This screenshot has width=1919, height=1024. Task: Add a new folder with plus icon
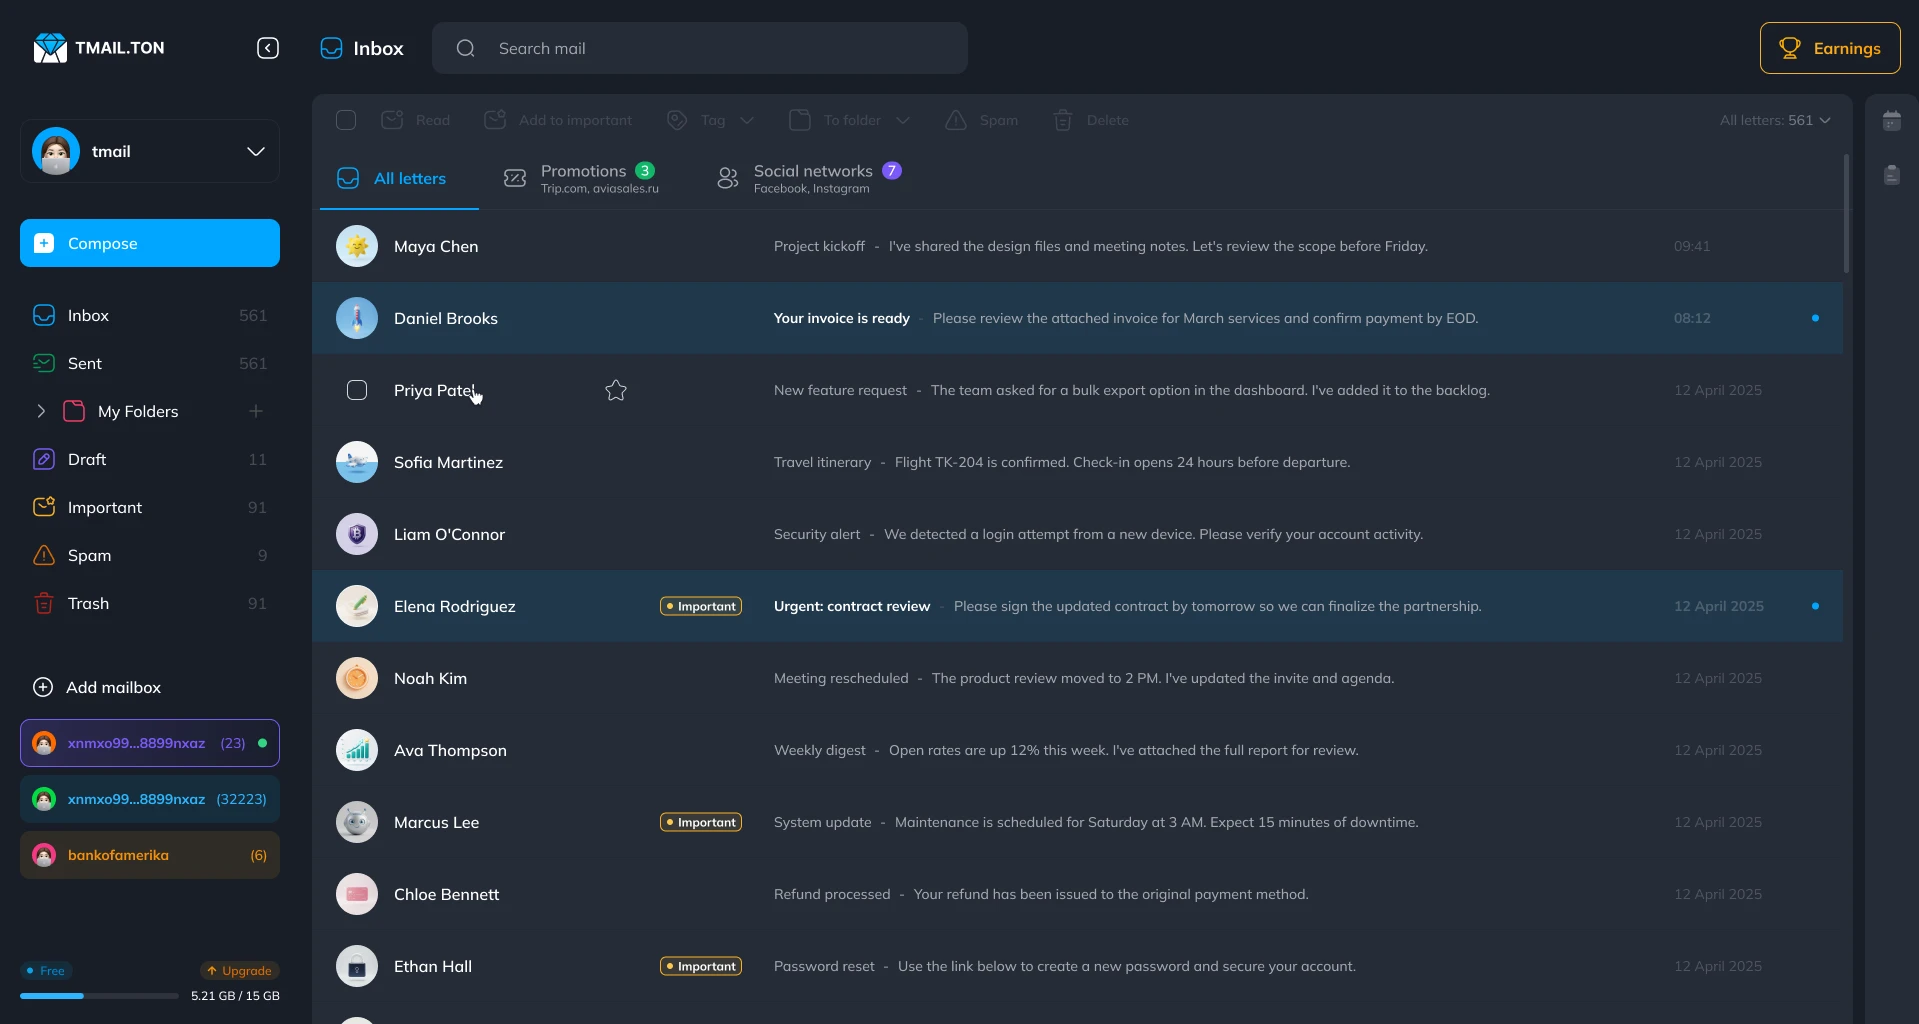(256, 411)
